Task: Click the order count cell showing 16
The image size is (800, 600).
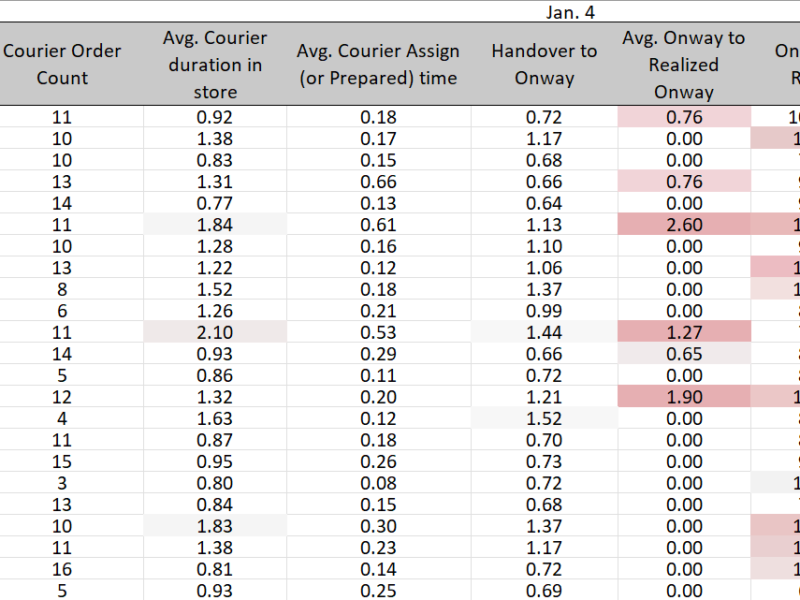Action: [62, 569]
